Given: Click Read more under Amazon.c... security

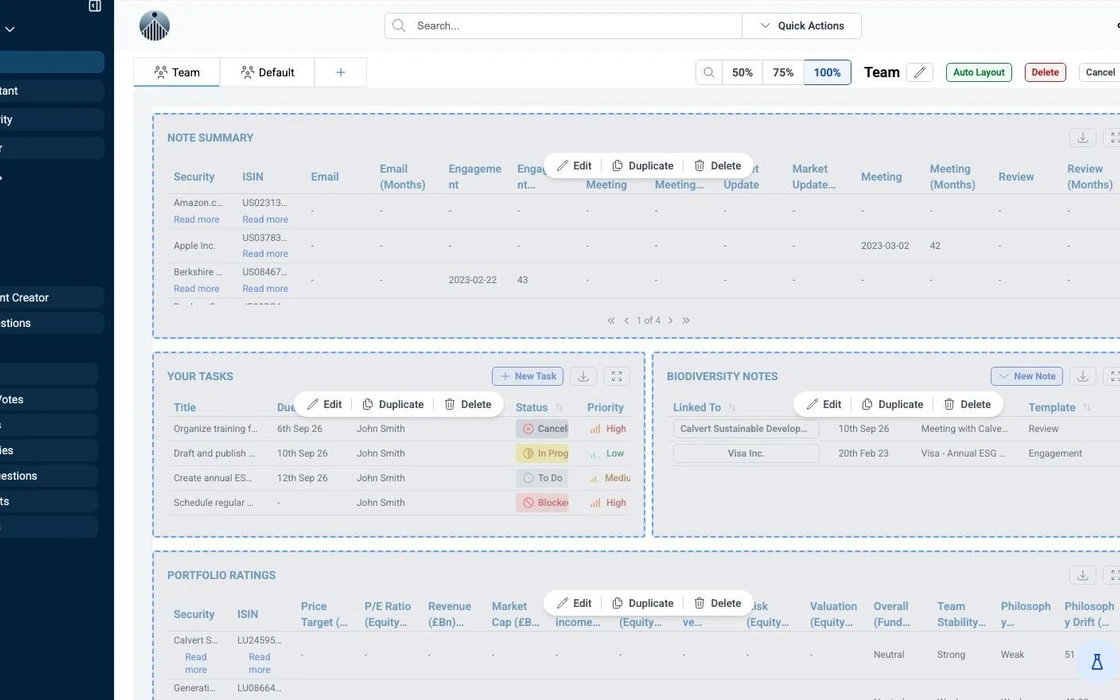Looking at the screenshot, I should (196, 219).
